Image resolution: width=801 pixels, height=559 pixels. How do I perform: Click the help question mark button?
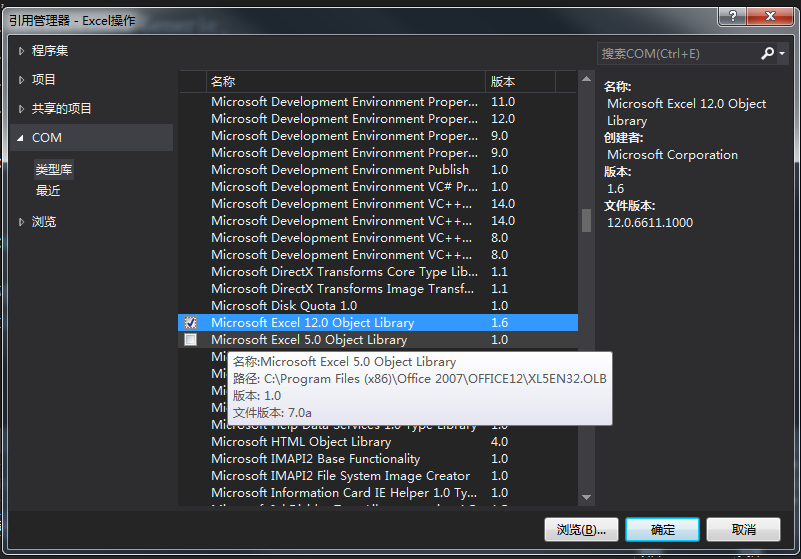coord(732,16)
